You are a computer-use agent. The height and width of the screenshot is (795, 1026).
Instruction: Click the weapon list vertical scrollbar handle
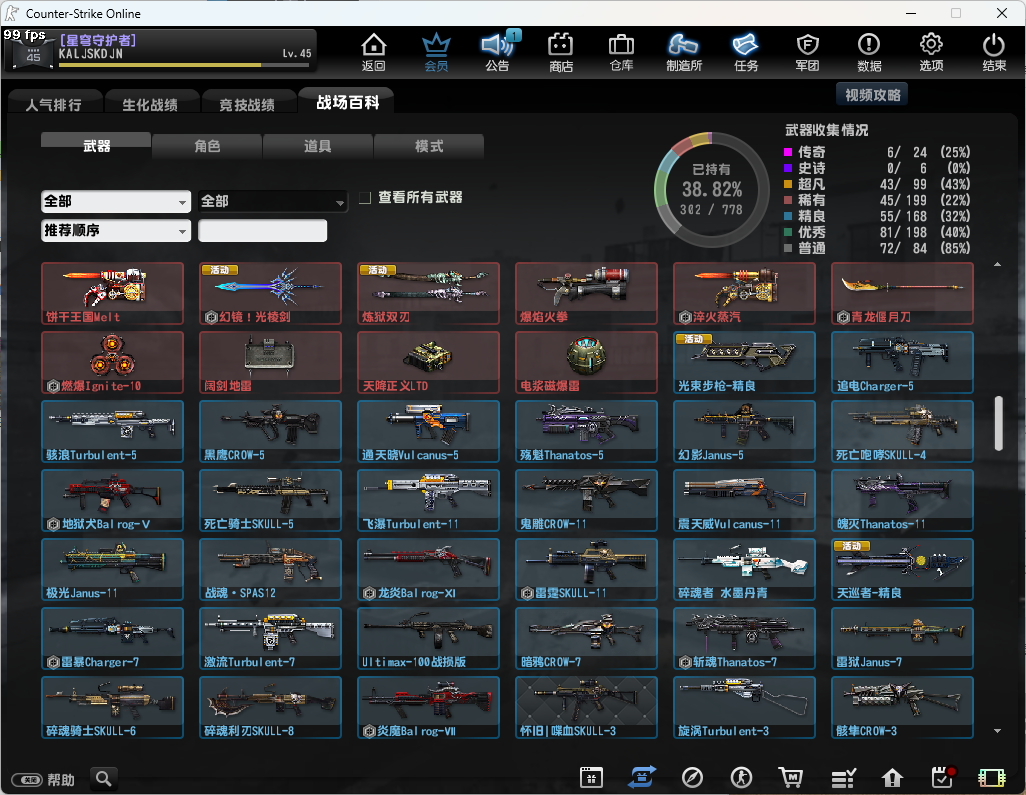tap(997, 423)
